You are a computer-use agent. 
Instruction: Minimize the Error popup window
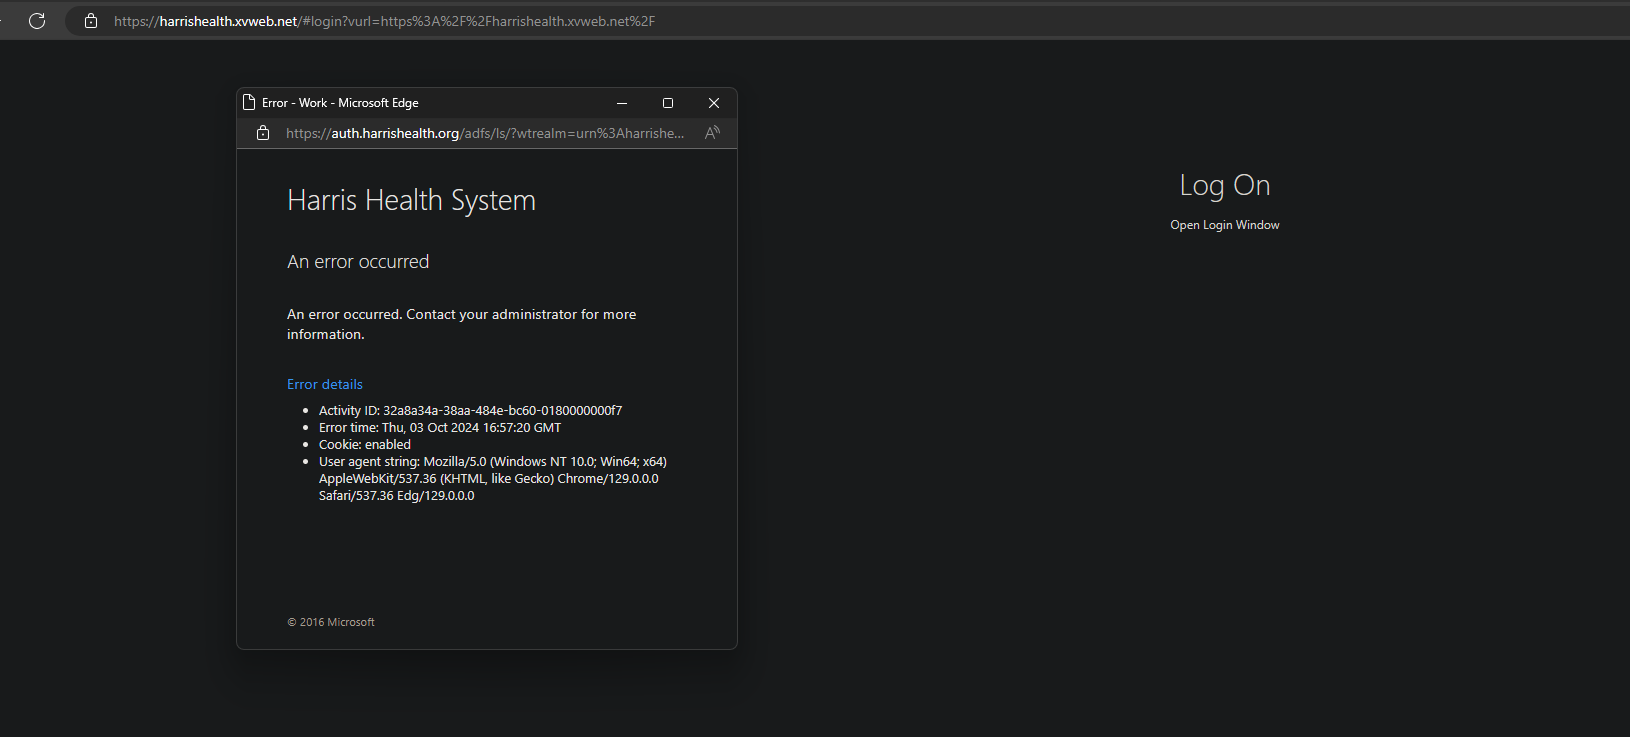click(622, 103)
